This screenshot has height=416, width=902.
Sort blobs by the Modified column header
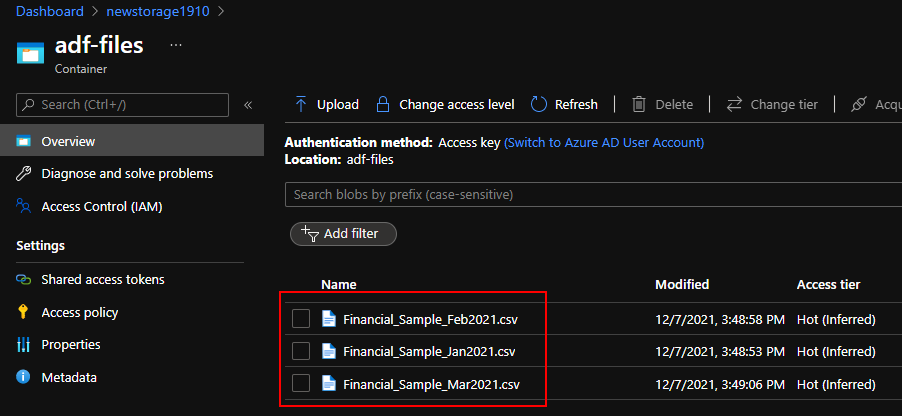click(682, 285)
